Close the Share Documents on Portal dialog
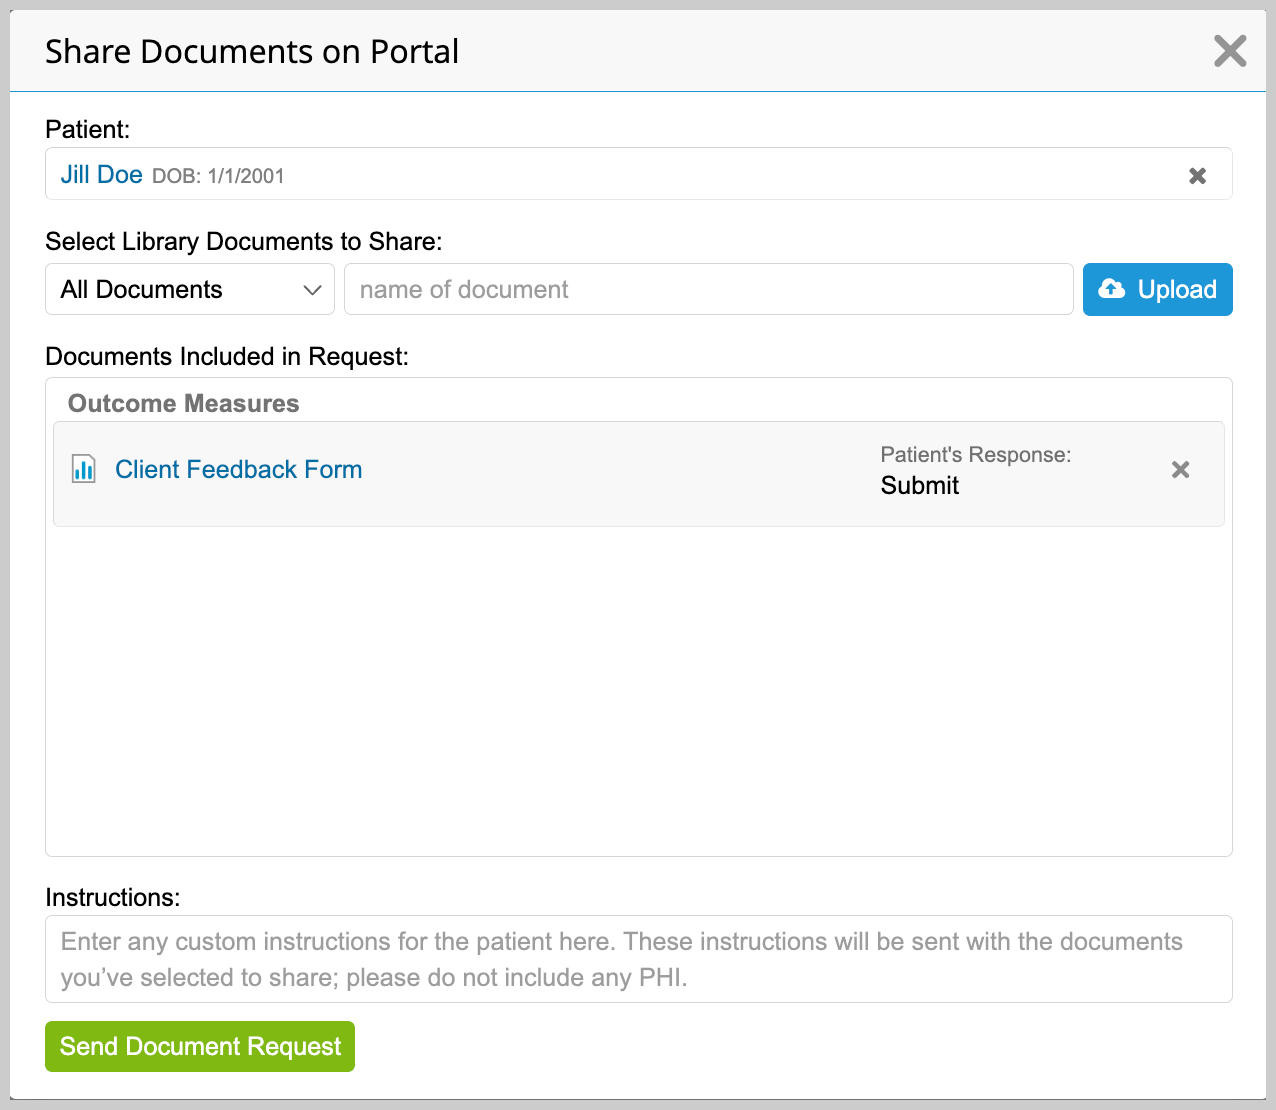The width and height of the screenshot is (1276, 1110). (1230, 51)
